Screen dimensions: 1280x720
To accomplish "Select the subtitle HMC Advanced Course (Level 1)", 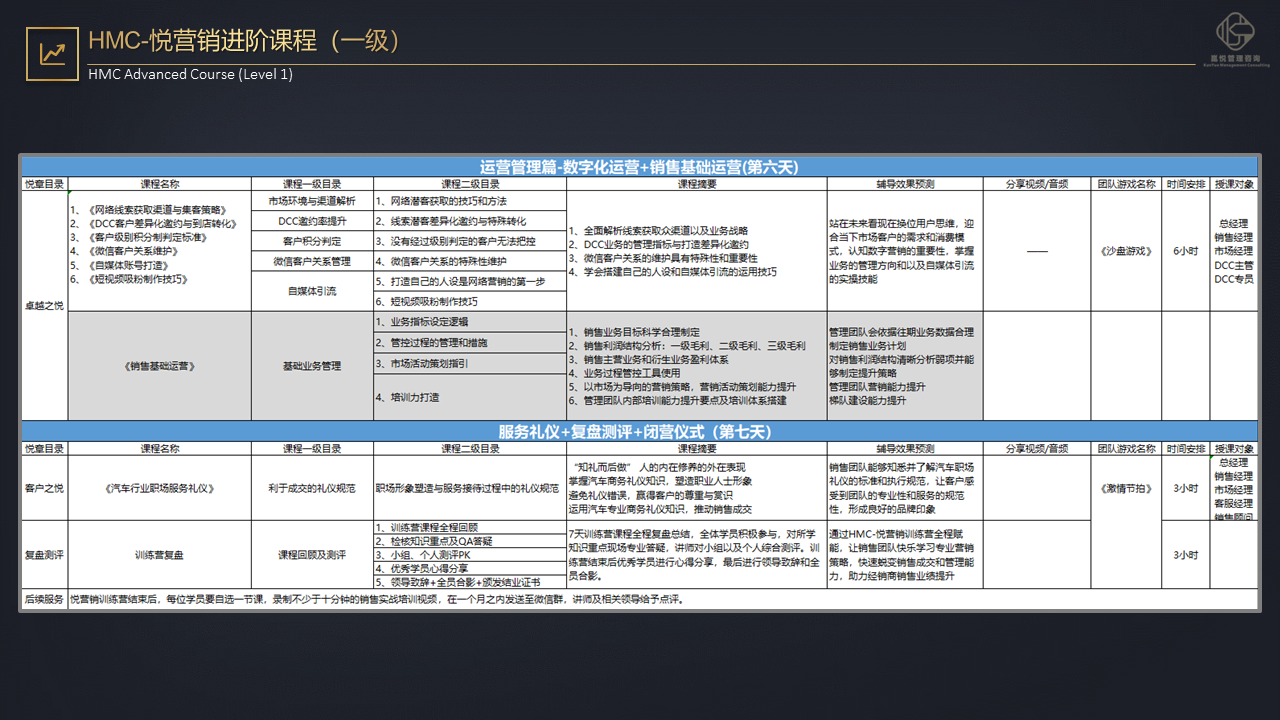I will [x=190, y=74].
